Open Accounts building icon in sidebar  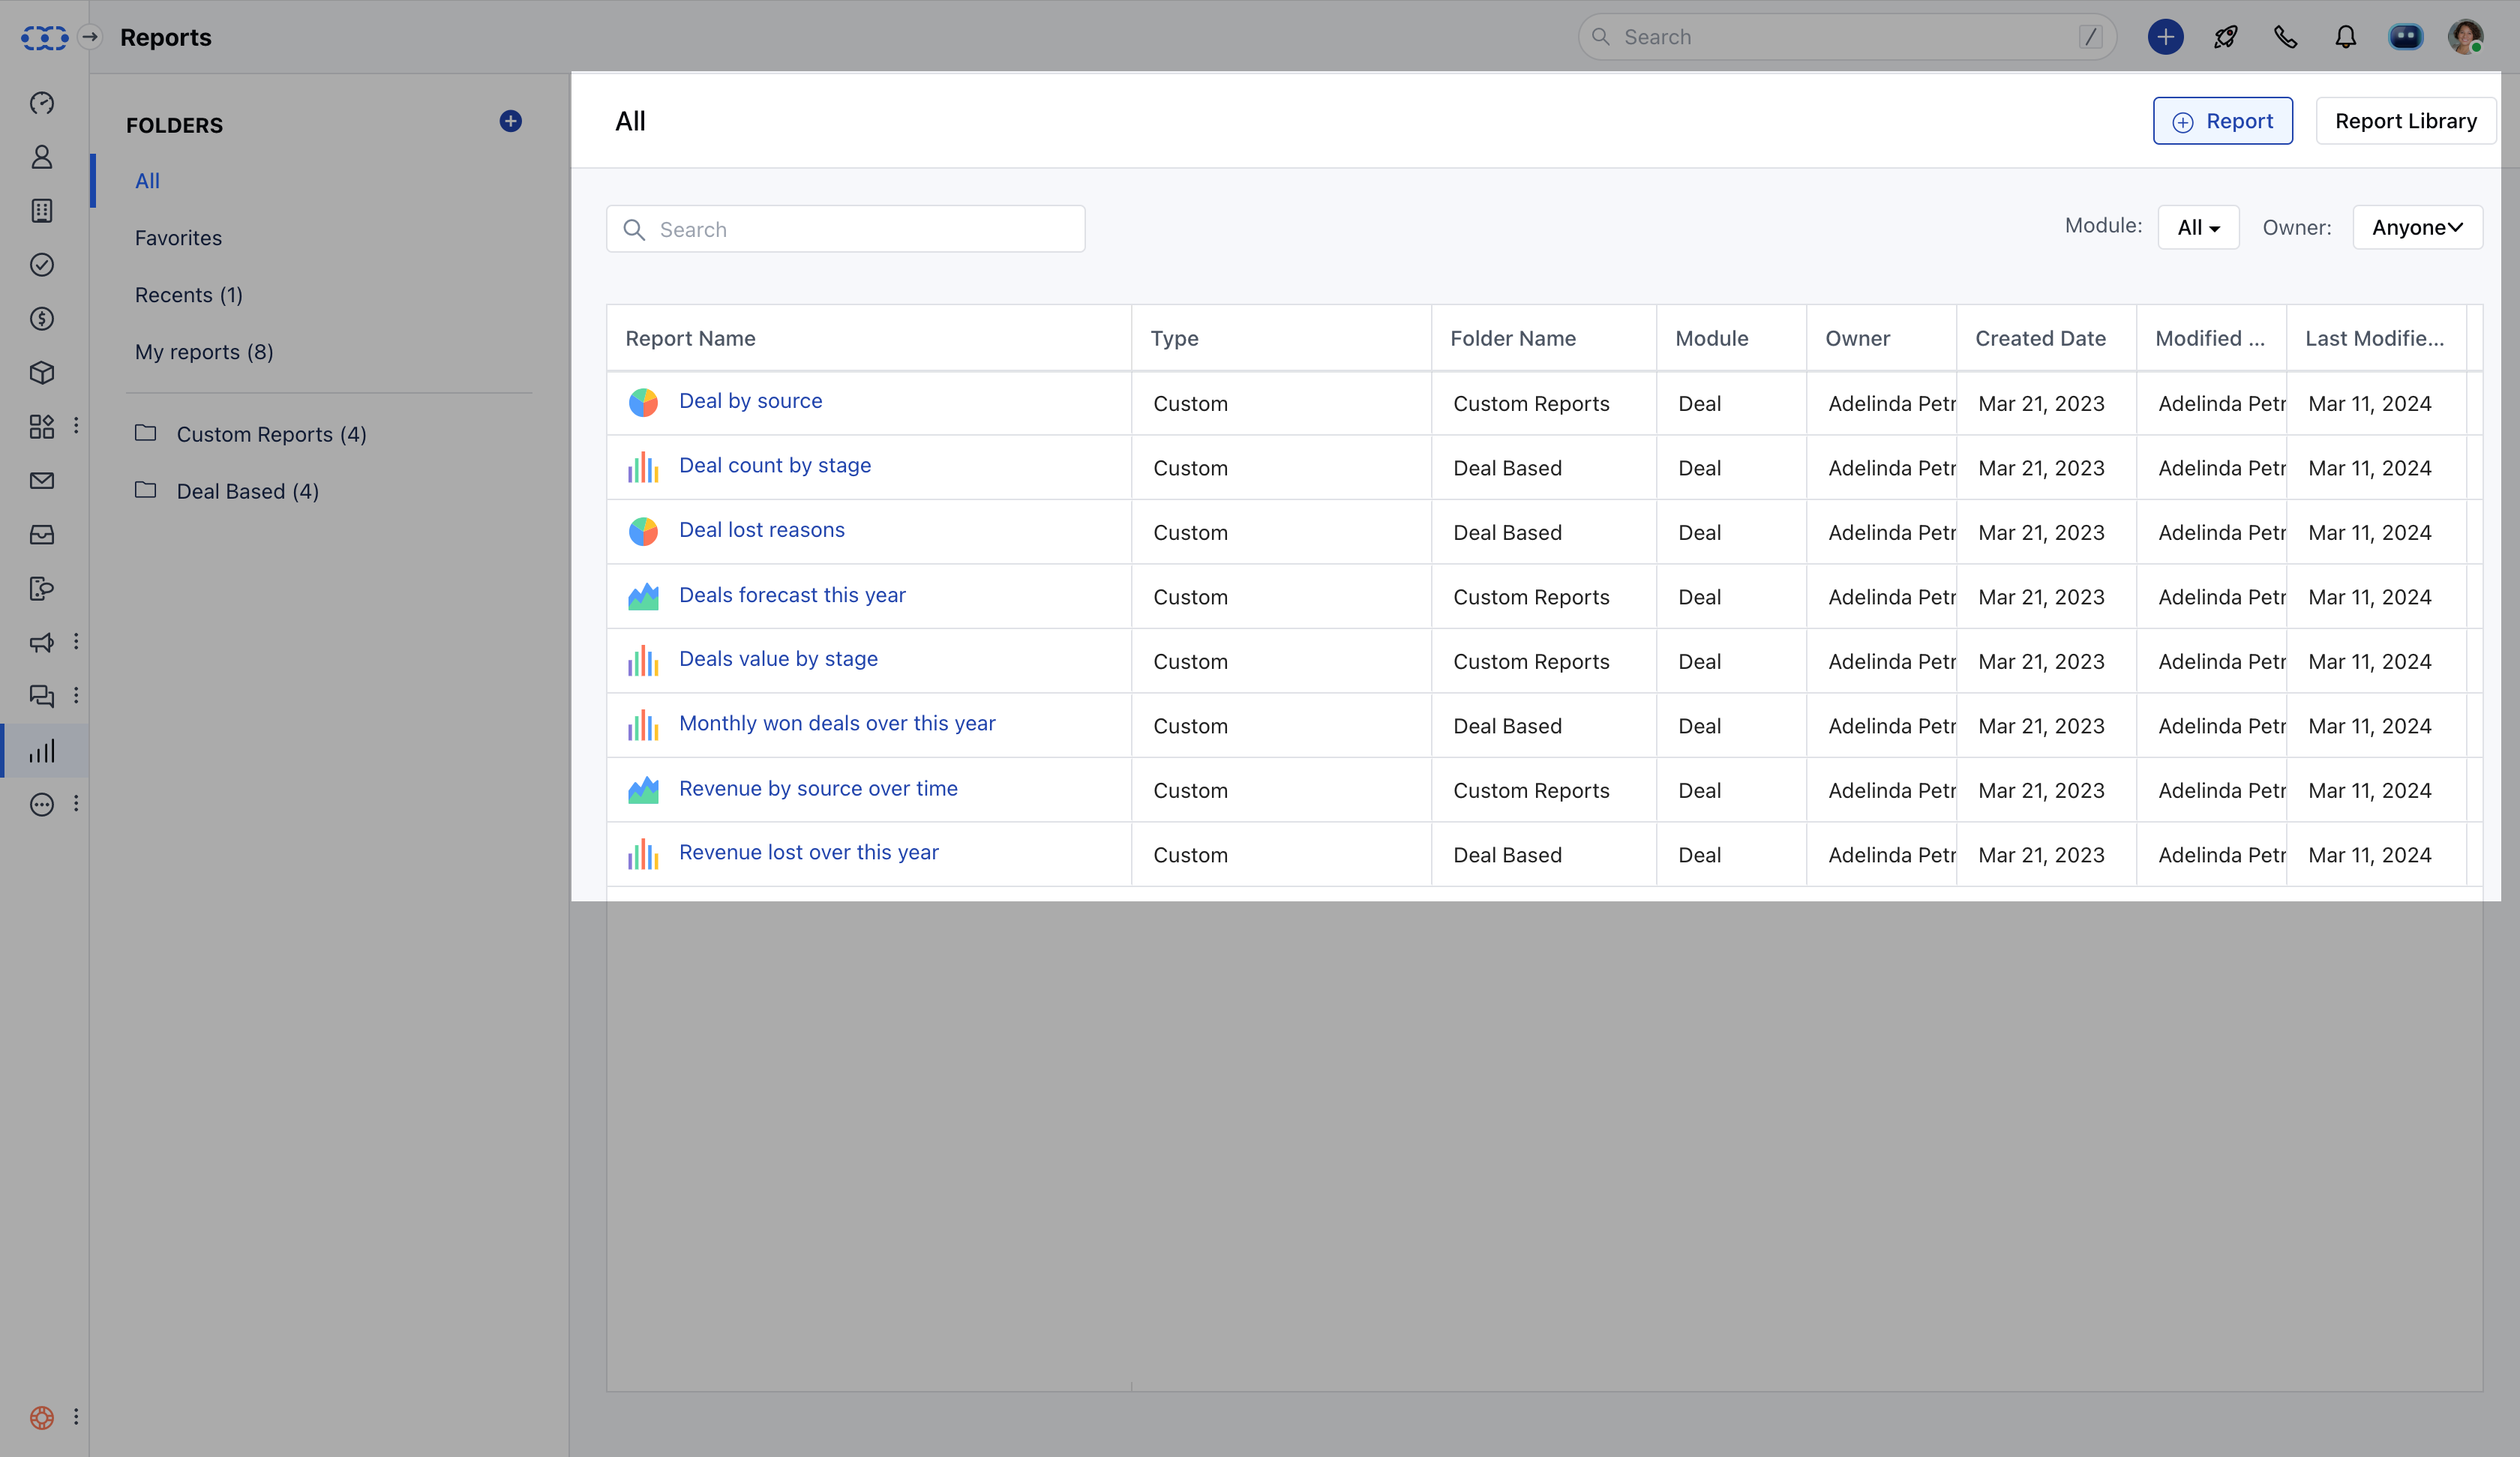pyautogui.click(x=42, y=211)
